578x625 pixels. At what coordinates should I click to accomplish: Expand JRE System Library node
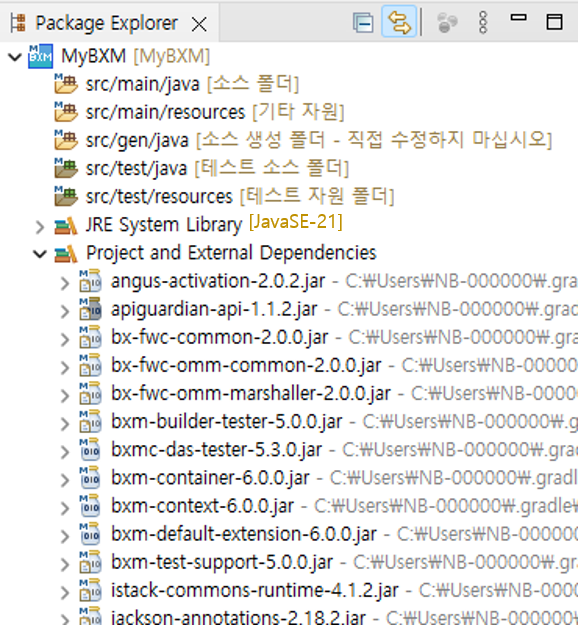click(x=39, y=227)
